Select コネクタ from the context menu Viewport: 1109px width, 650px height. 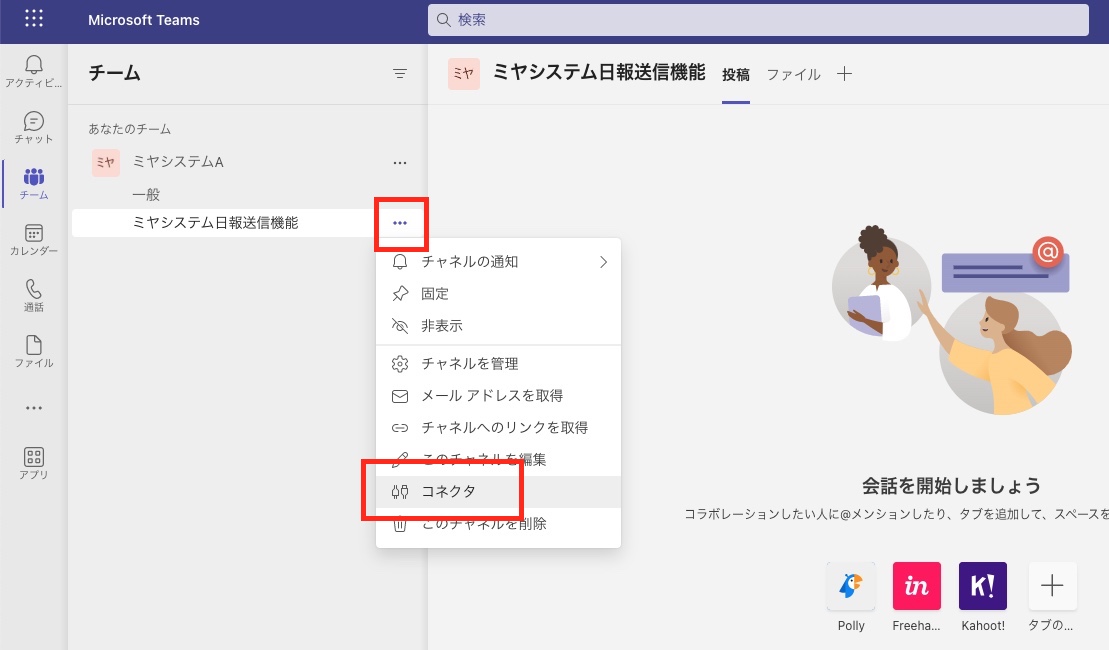pyautogui.click(x=499, y=492)
